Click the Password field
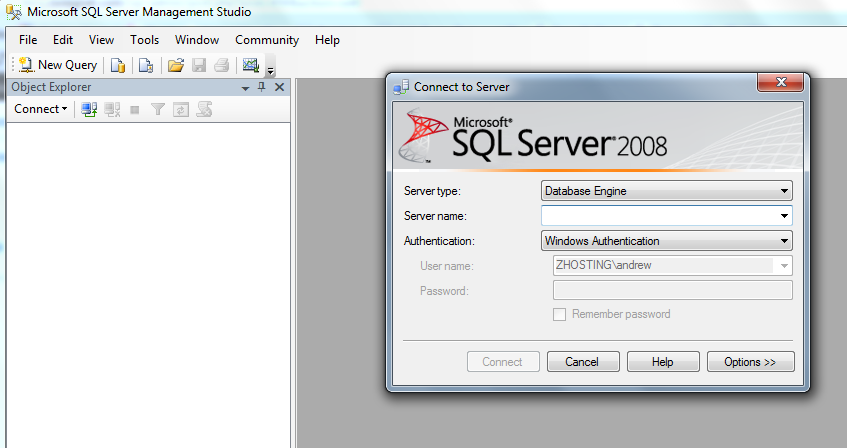847x448 pixels. click(673, 290)
